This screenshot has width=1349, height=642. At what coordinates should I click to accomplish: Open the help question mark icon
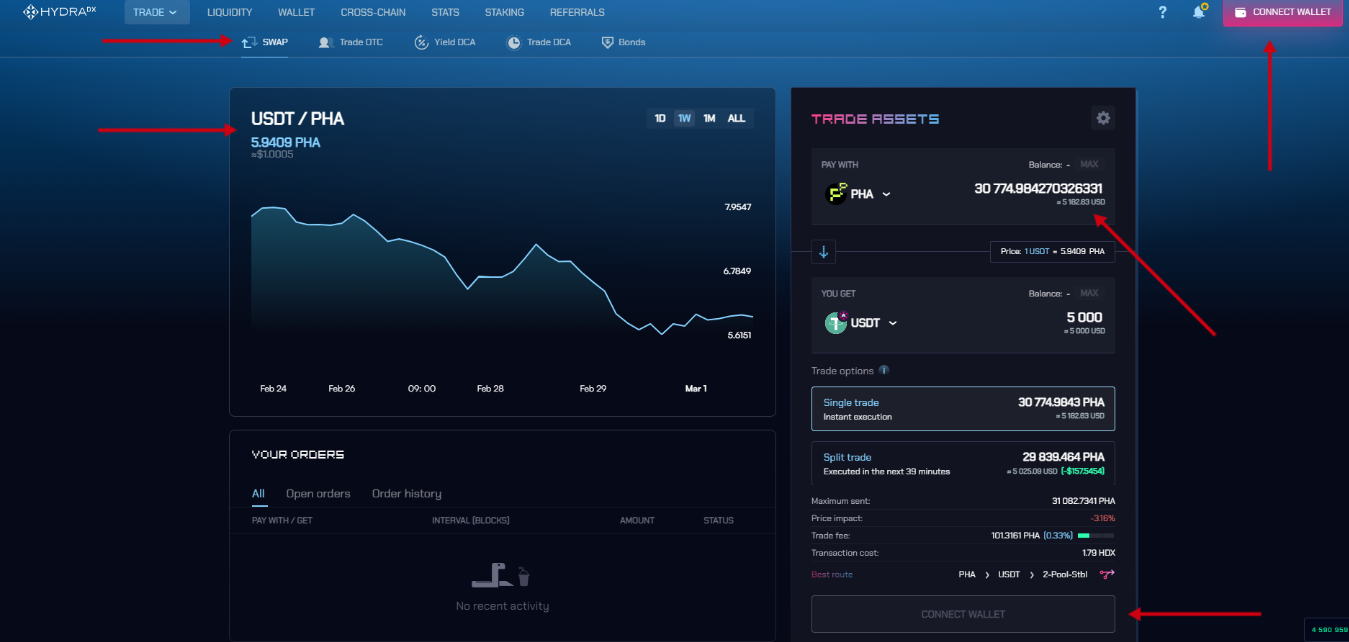[x=1162, y=12]
